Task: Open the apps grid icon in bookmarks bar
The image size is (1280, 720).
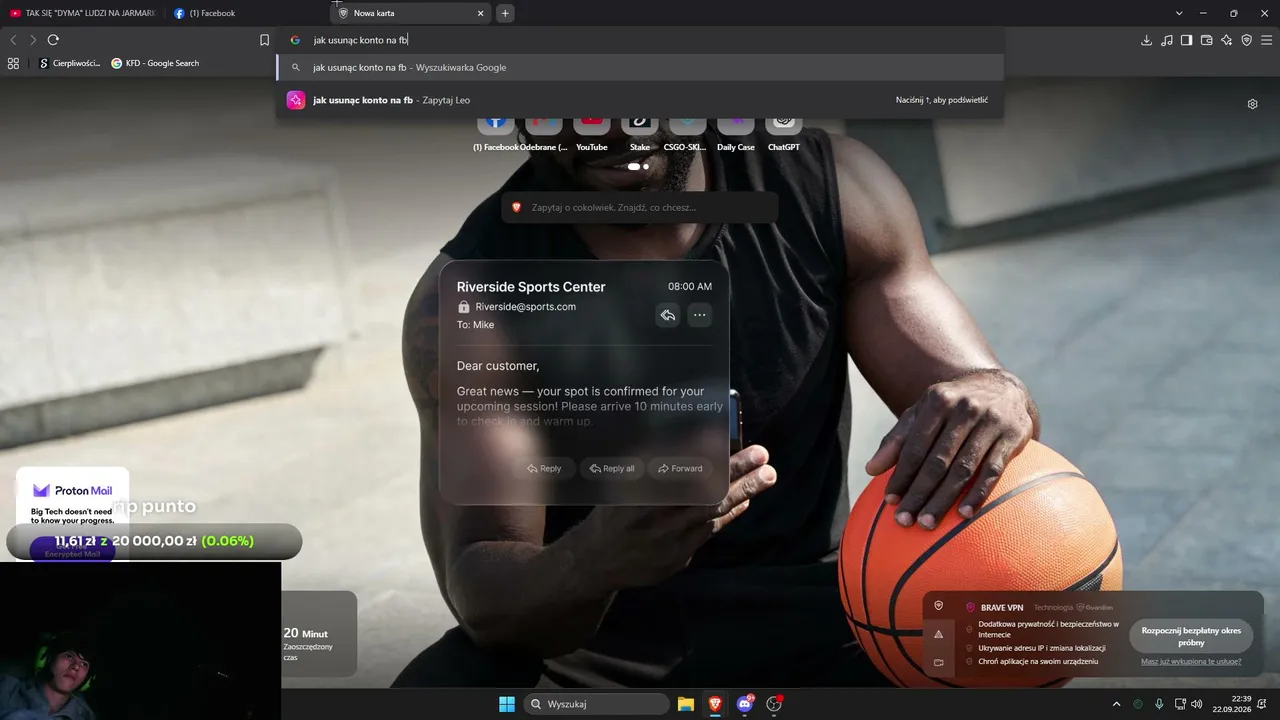Action: [13, 63]
